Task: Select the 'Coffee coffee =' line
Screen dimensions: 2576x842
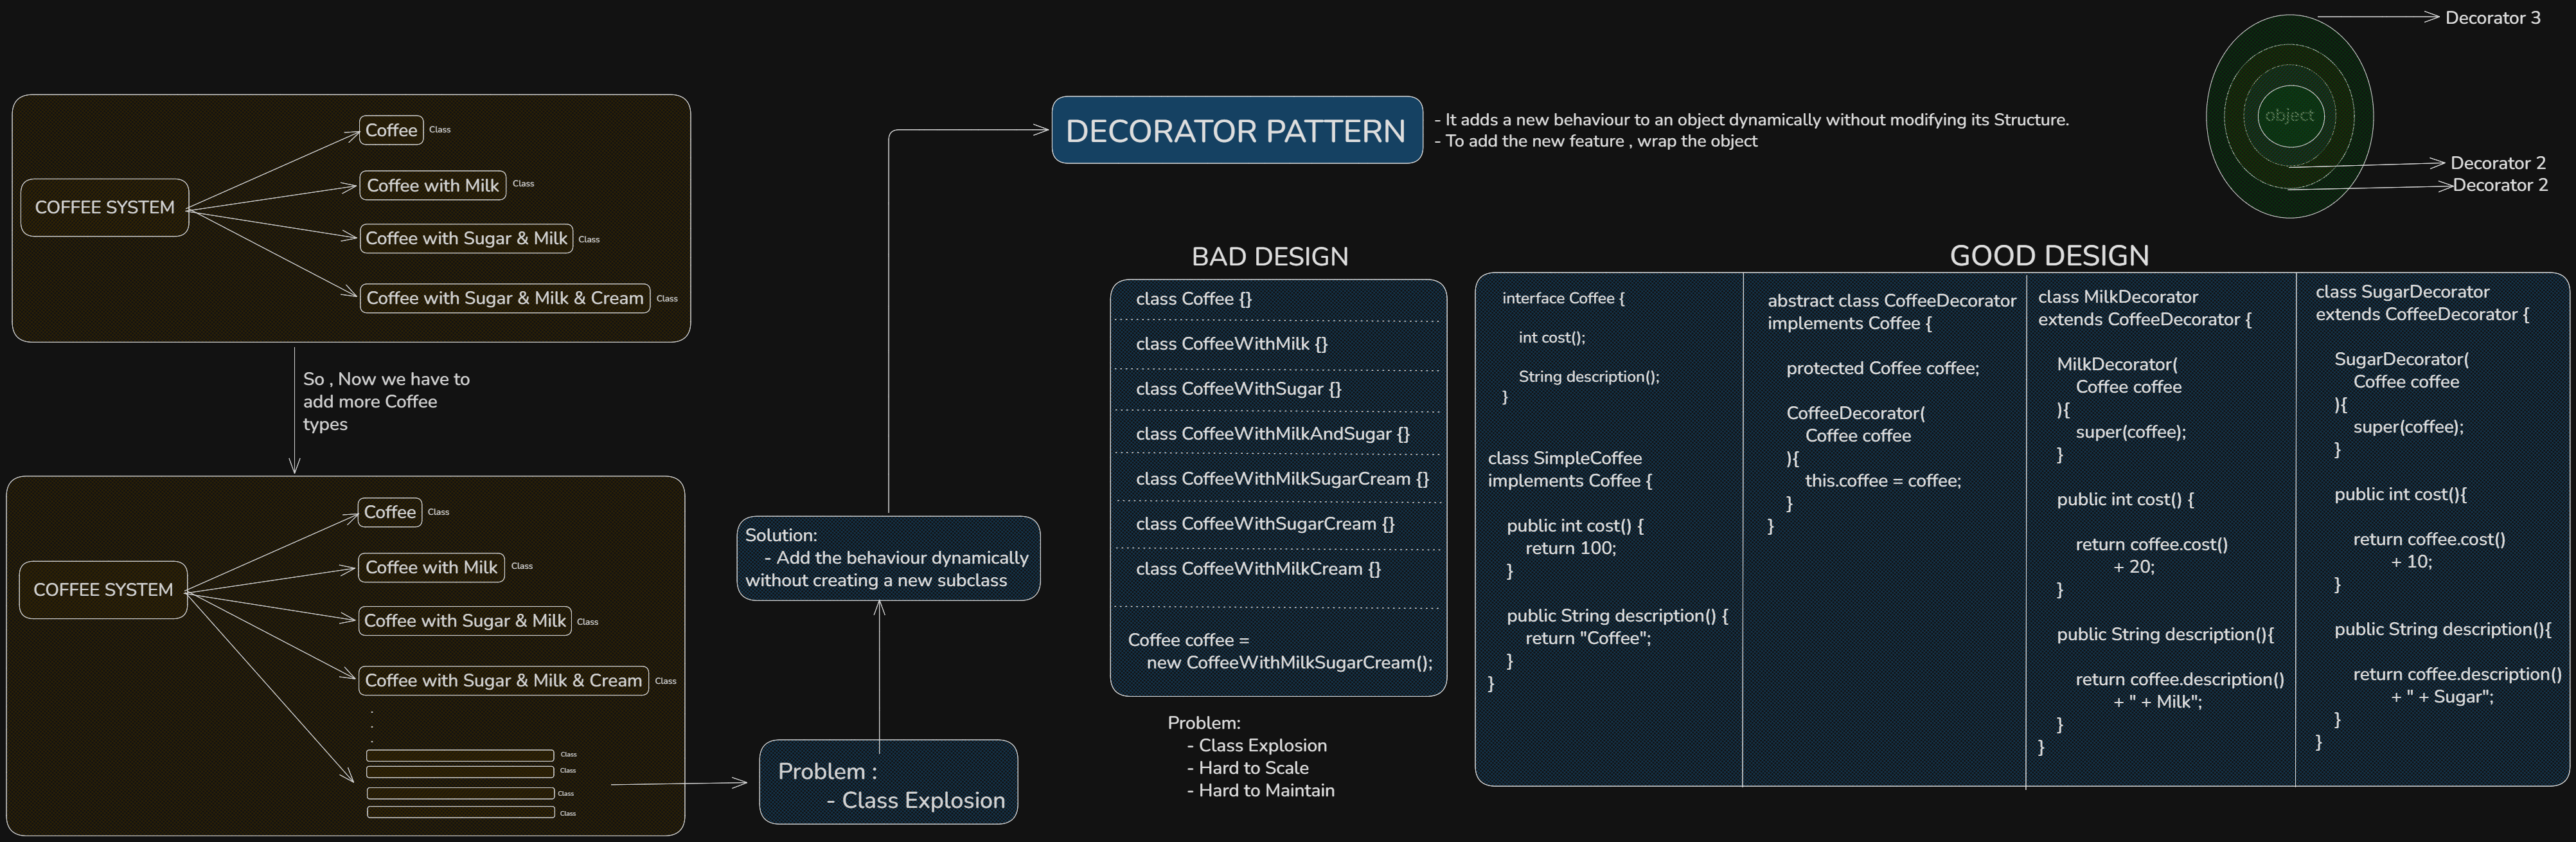Action: click(1189, 640)
